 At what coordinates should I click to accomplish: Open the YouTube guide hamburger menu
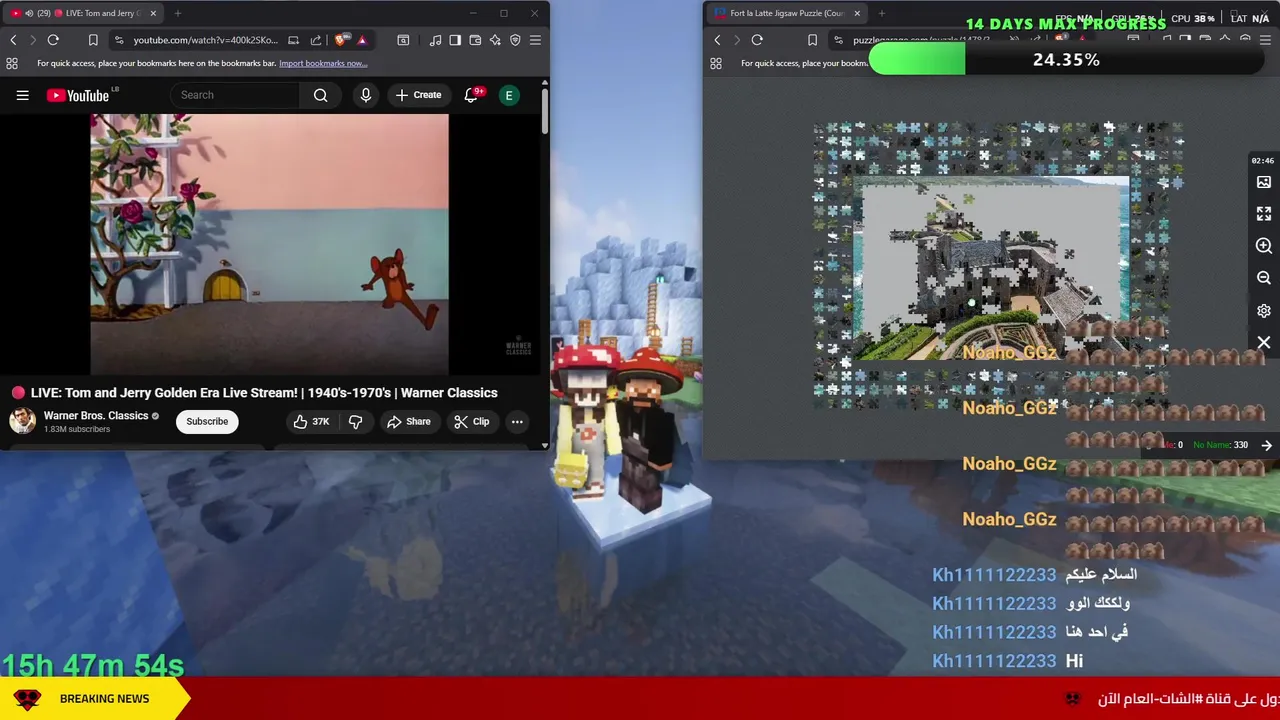pos(22,95)
